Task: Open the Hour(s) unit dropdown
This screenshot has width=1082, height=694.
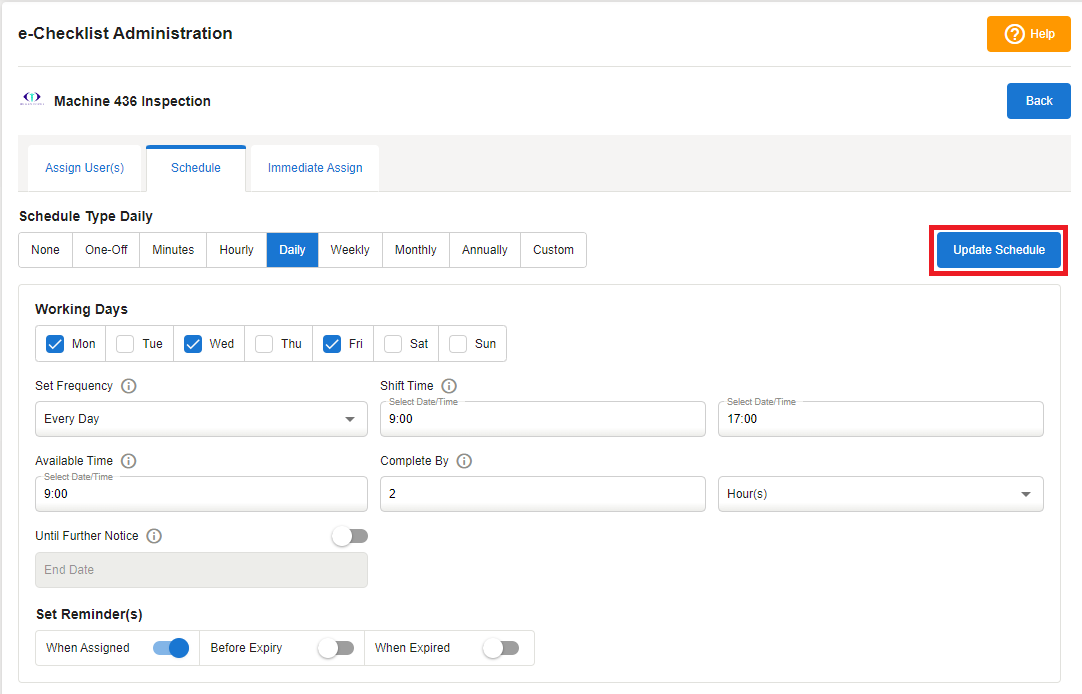Action: [880, 494]
